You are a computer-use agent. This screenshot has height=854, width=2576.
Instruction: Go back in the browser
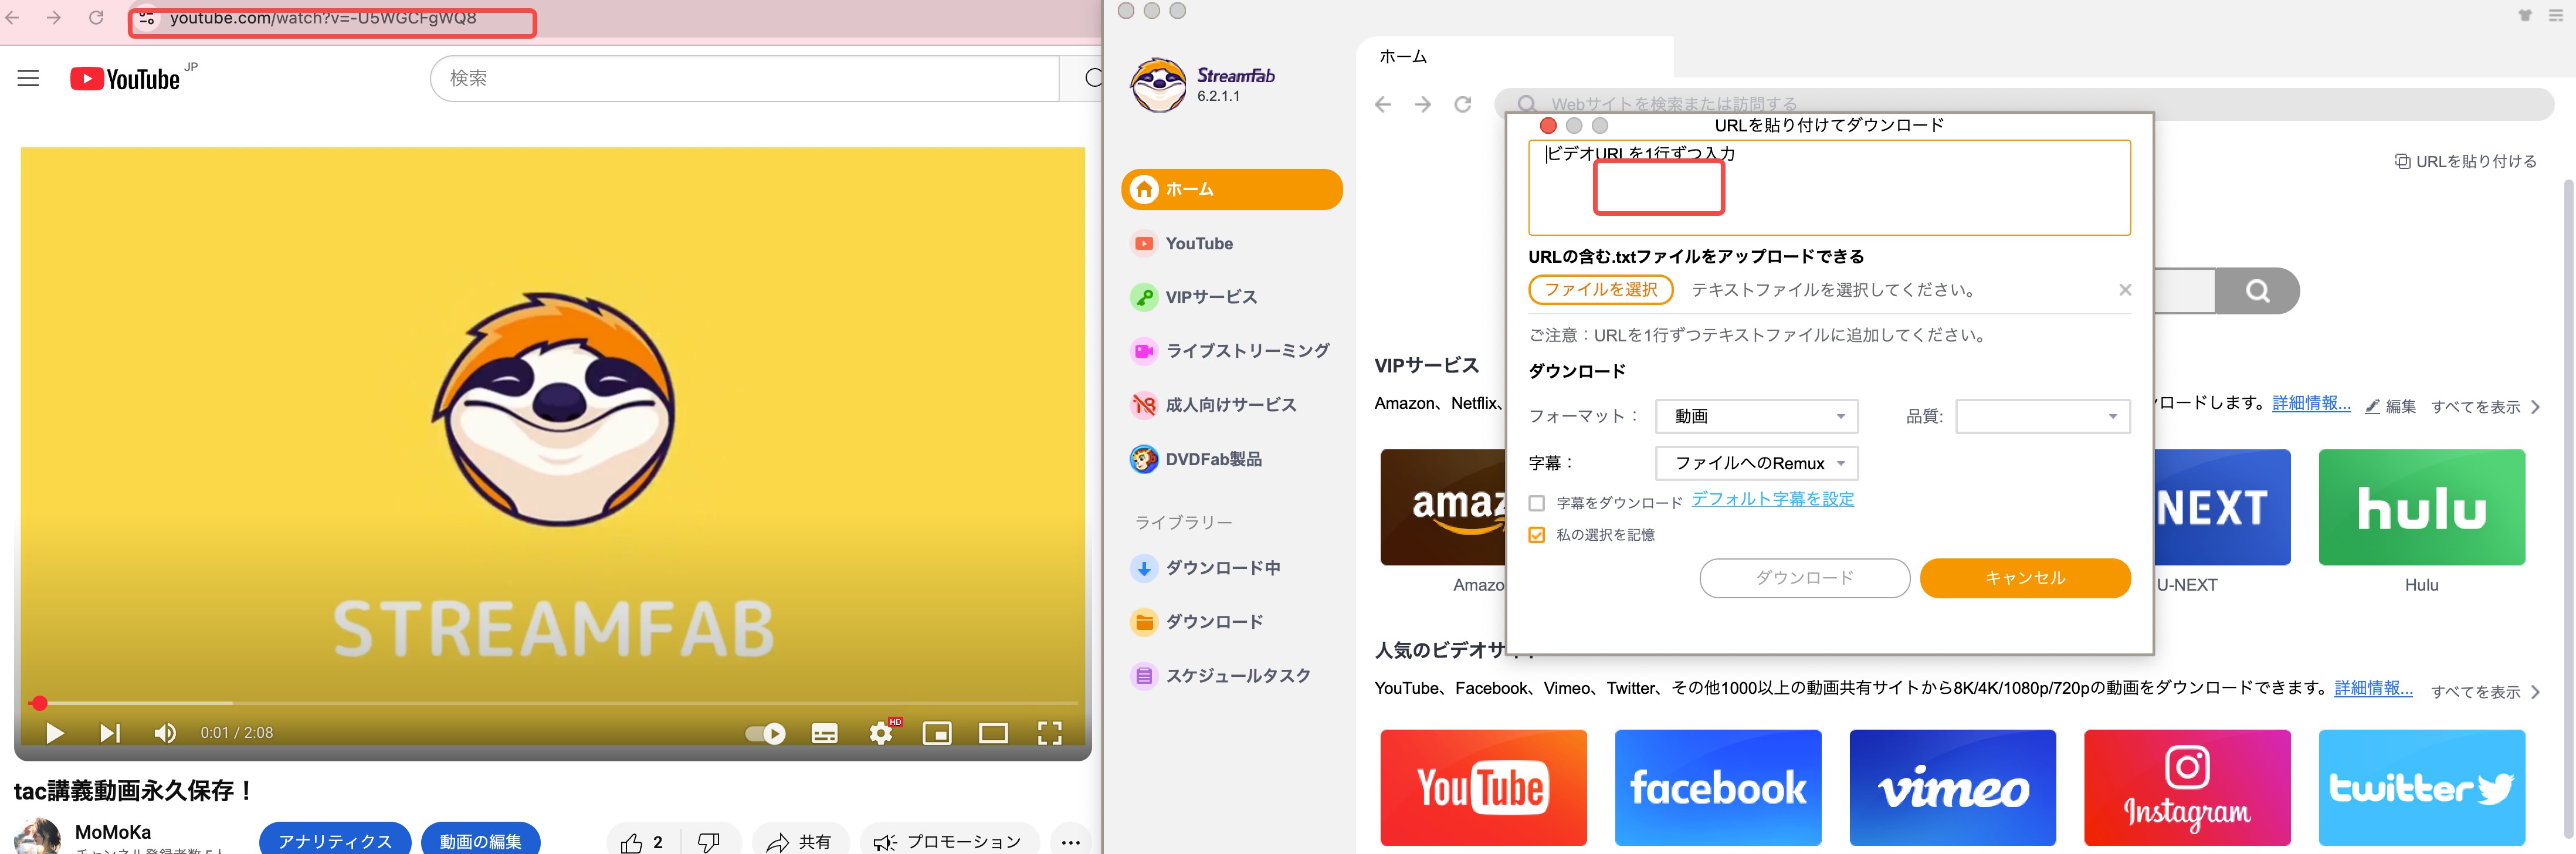click(13, 17)
